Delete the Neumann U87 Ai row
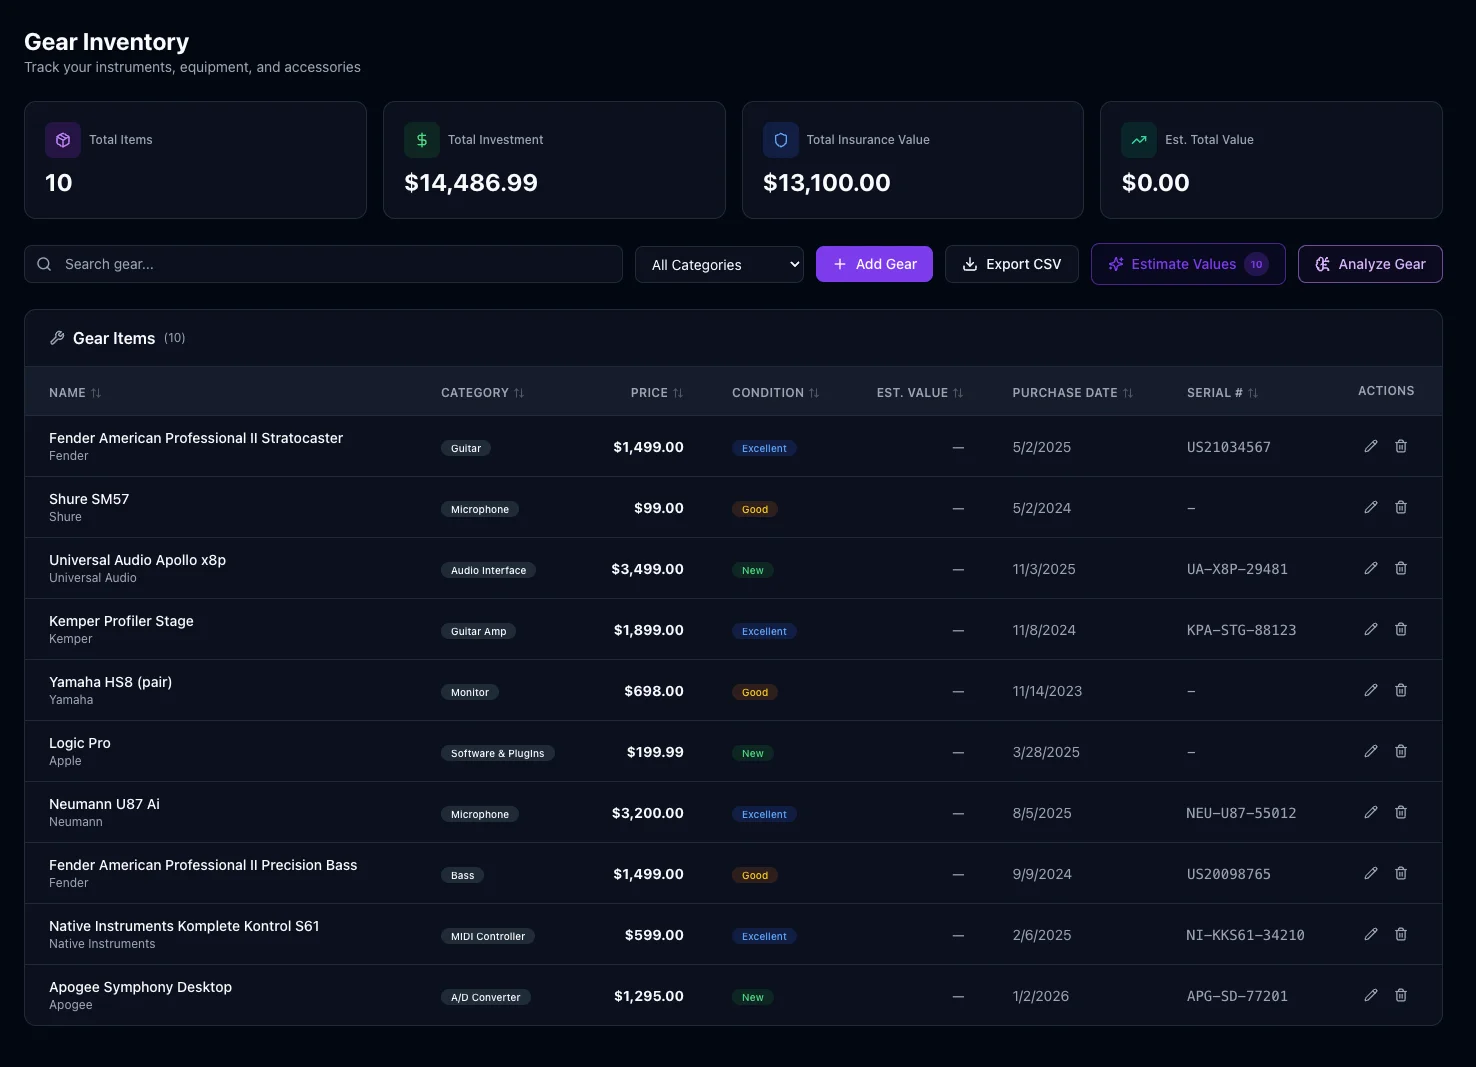 tap(1401, 812)
